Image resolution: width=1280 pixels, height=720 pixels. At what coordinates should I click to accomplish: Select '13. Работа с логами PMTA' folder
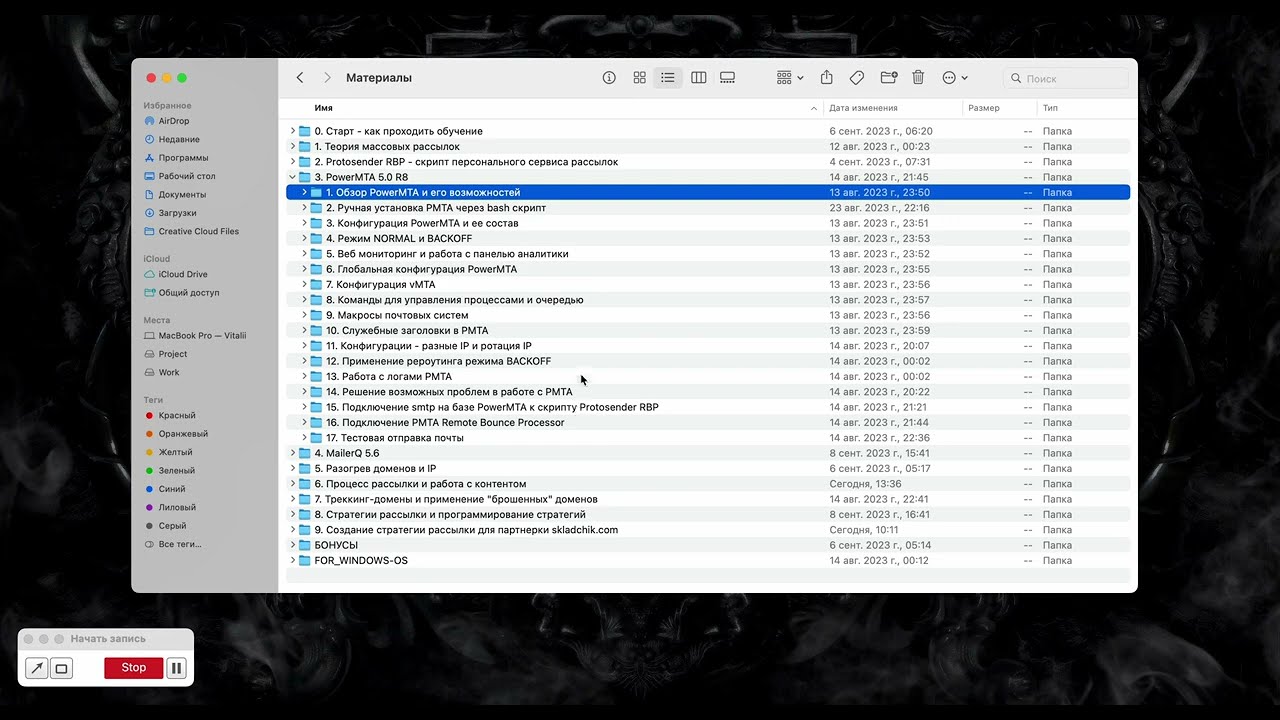point(708,377)
